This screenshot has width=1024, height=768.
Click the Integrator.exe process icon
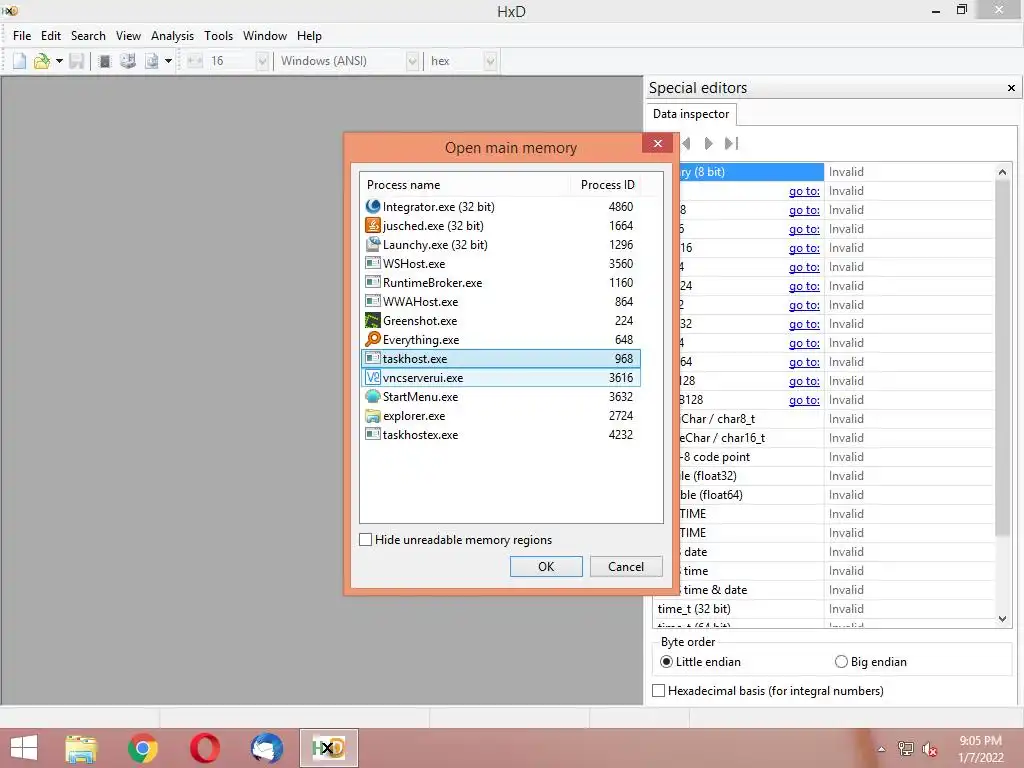click(x=373, y=206)
